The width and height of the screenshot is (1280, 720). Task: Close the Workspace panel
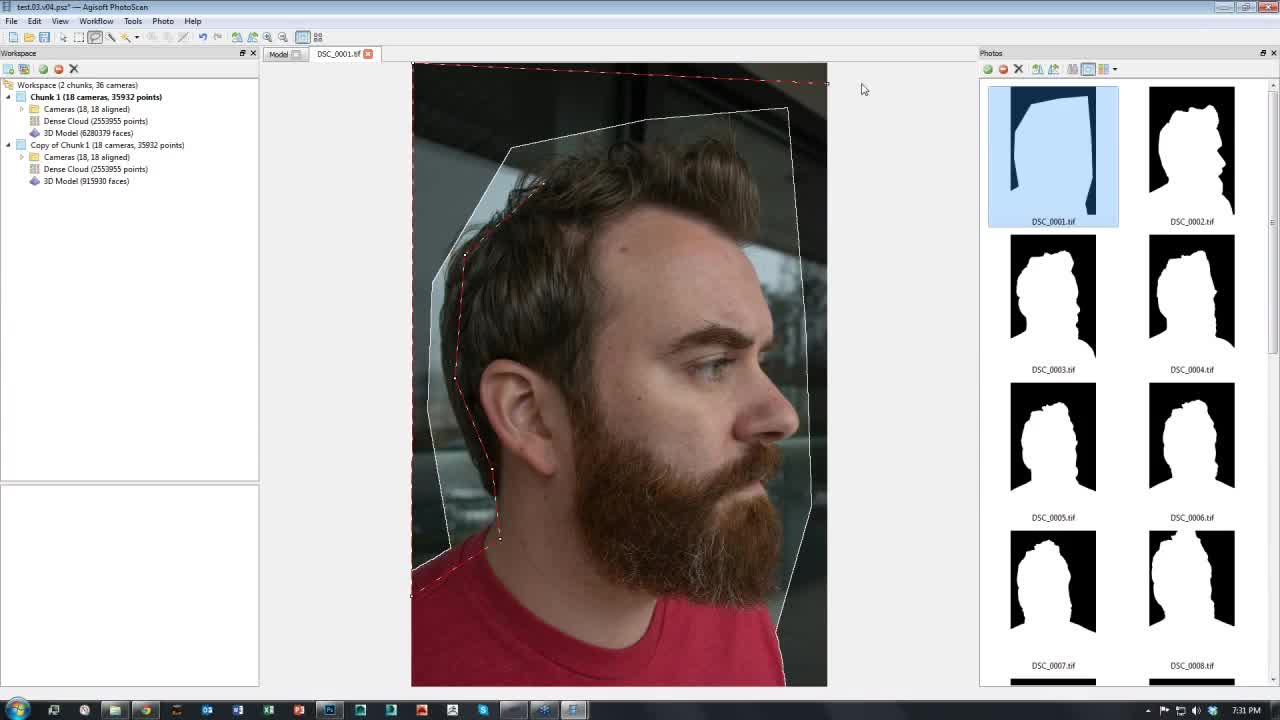pos(253,53)
